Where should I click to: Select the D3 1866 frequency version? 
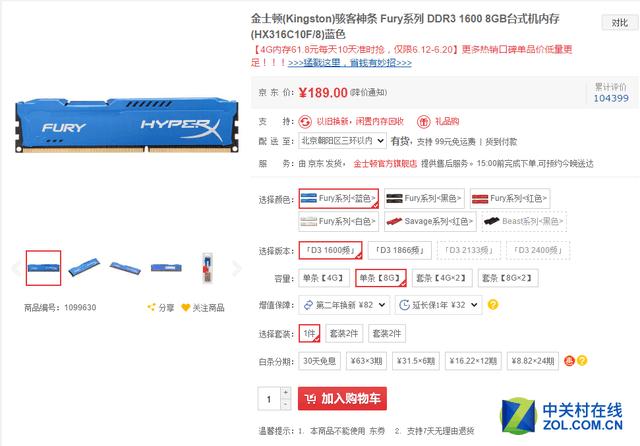(400, 250)
